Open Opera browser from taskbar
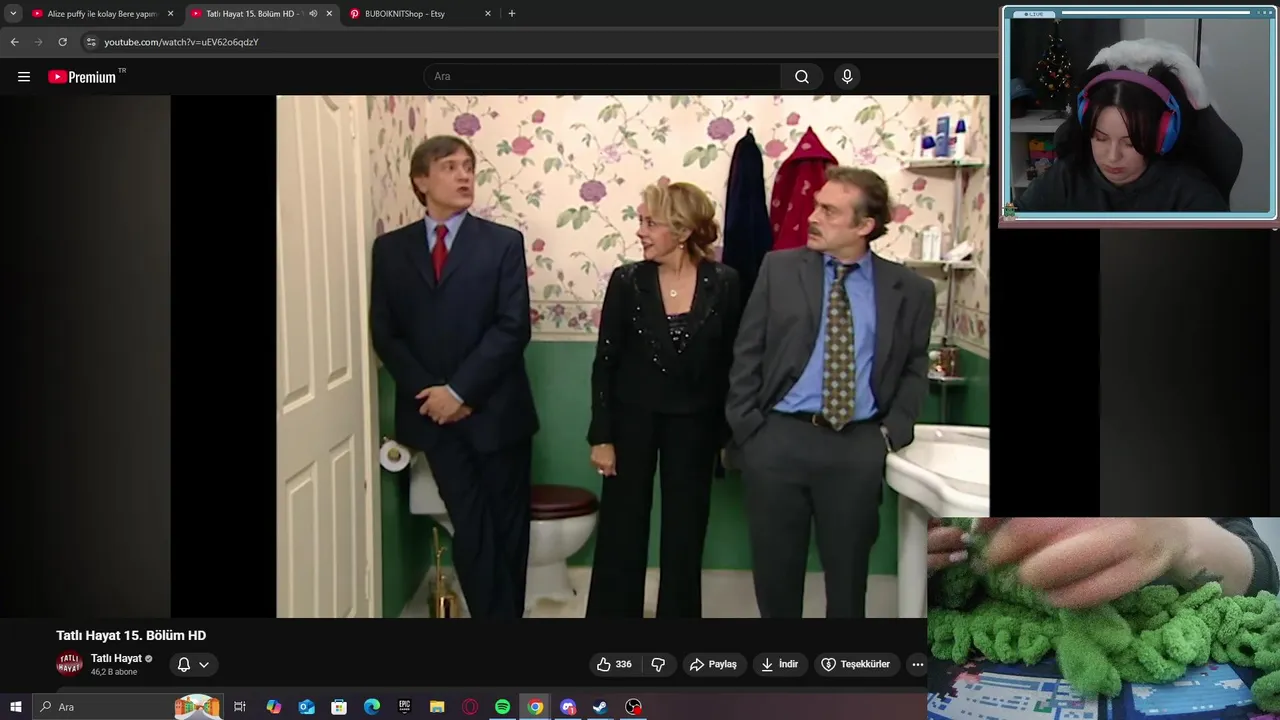This screenshot has width=1280, height=720. click(470, 707)
